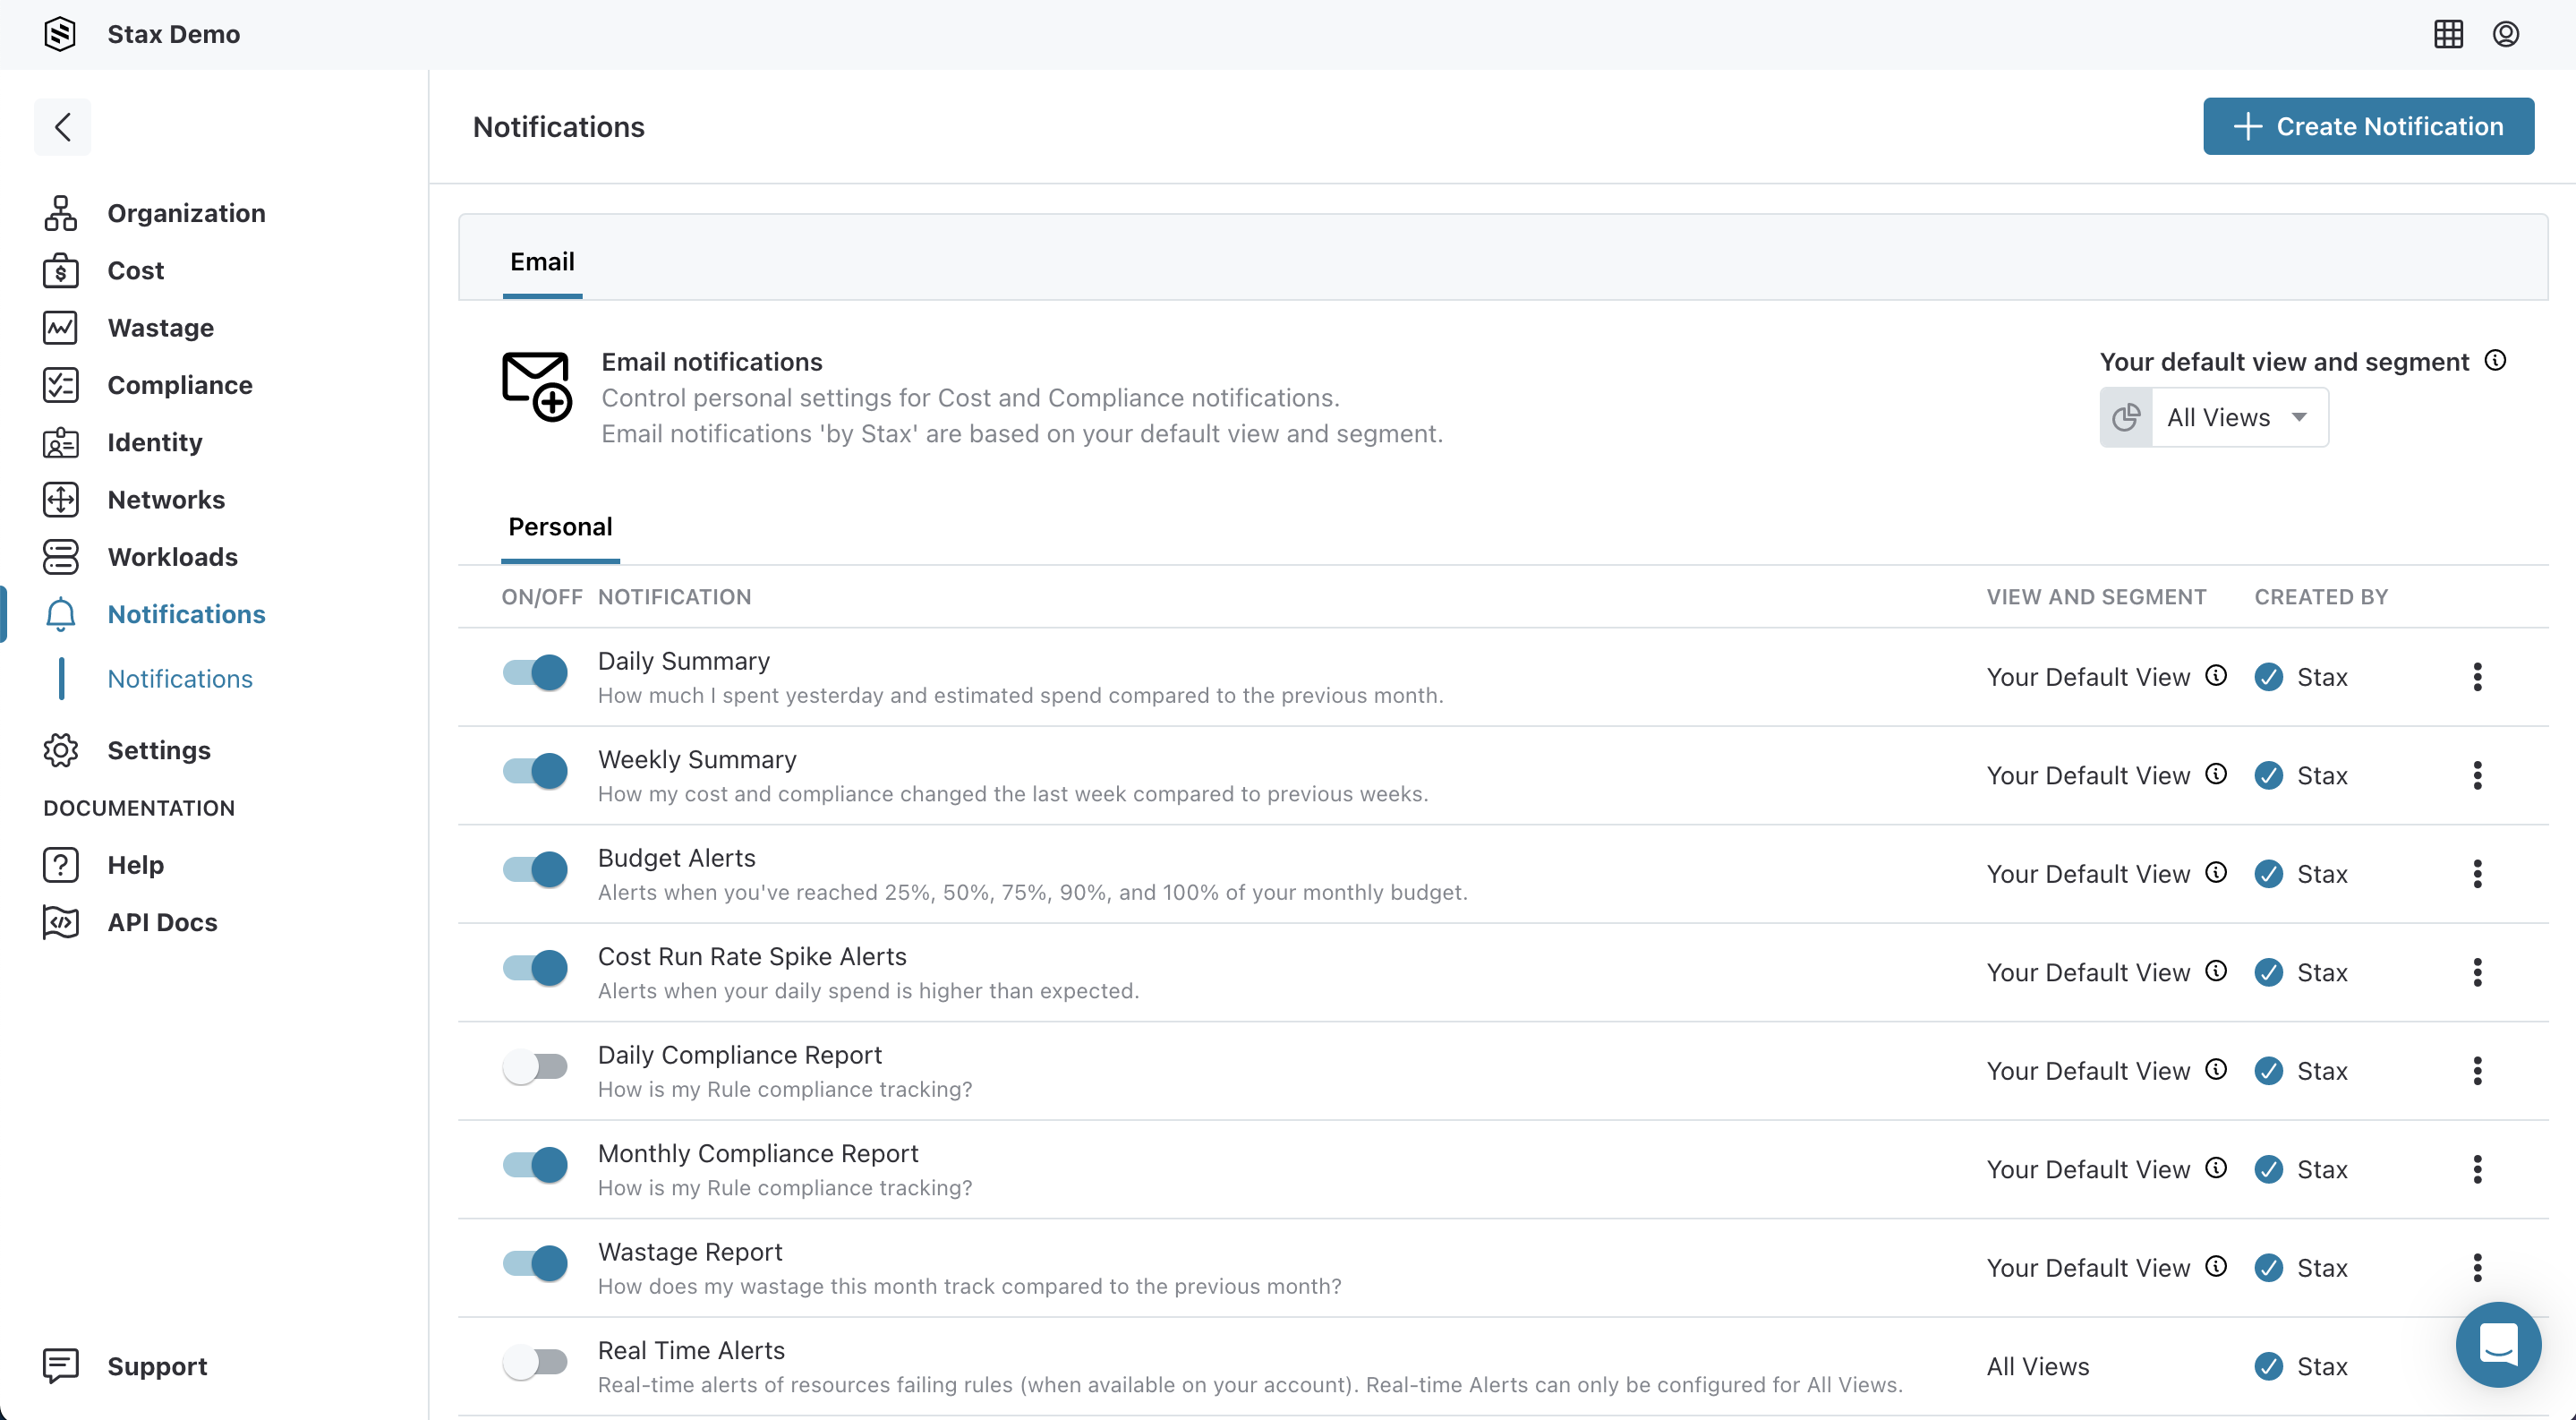Image resolution: width=2576 pixels, height=1420 pixels.
Task: Click the Cost sidebar icon
Action: [61, 271]
